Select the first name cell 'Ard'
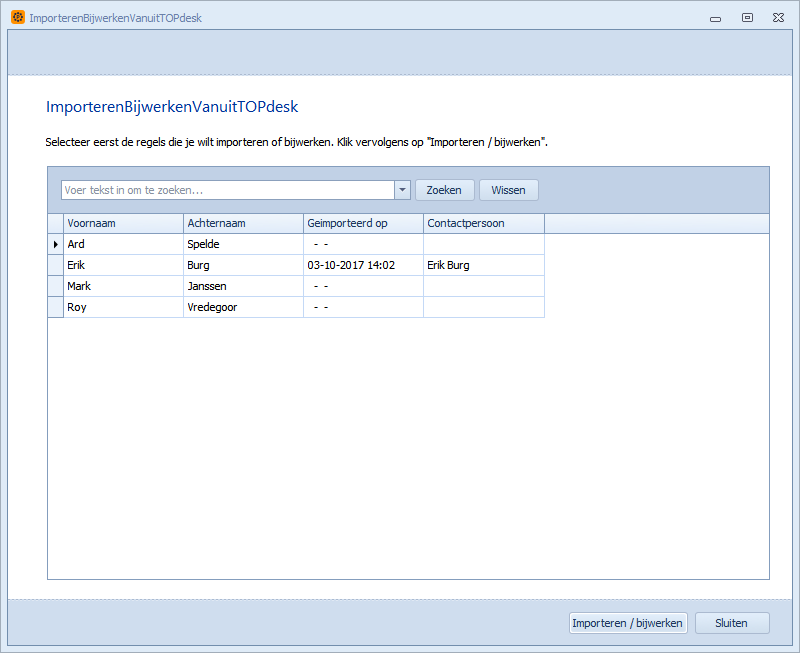Image resolution: width=800 pixels, height=653 pixels. pyautogui.click(x=123, y=244)
